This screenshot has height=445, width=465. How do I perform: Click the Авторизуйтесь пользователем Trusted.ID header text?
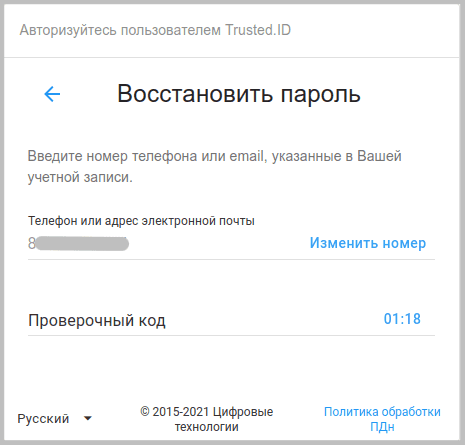pos(155,30)
